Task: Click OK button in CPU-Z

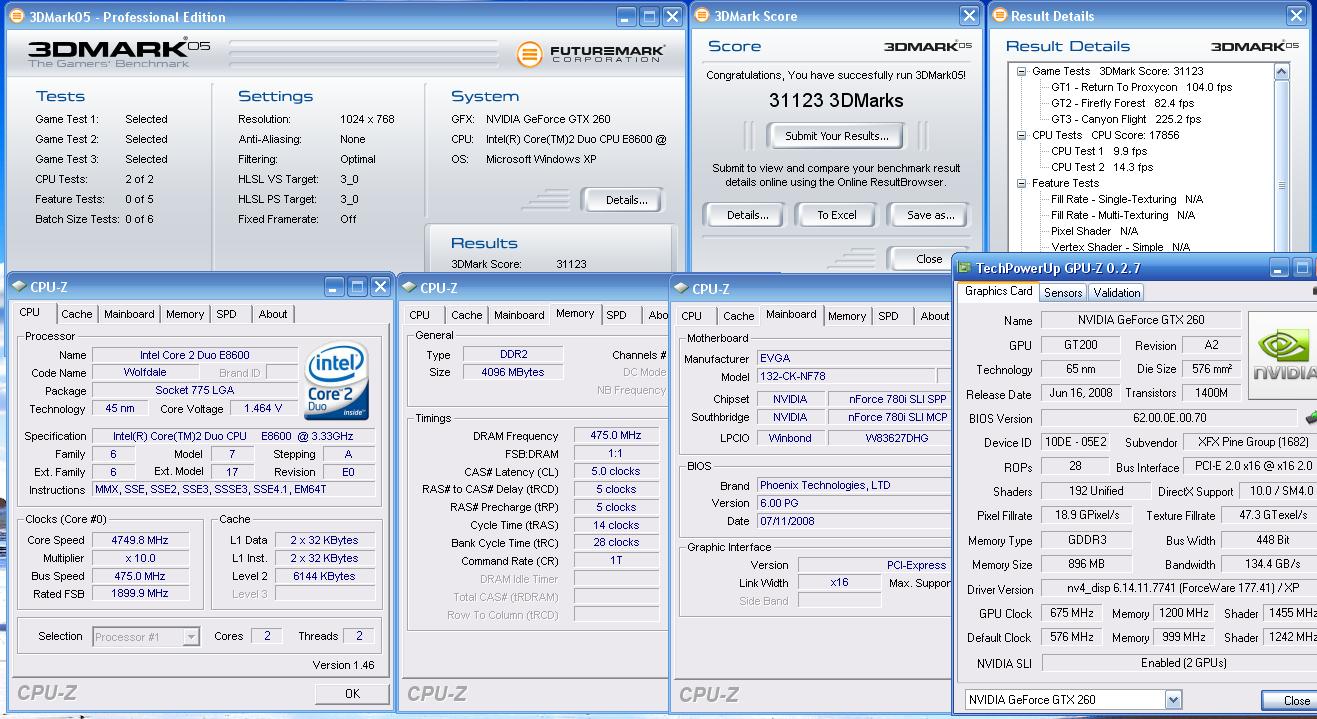Action: (x=352, y=693)
